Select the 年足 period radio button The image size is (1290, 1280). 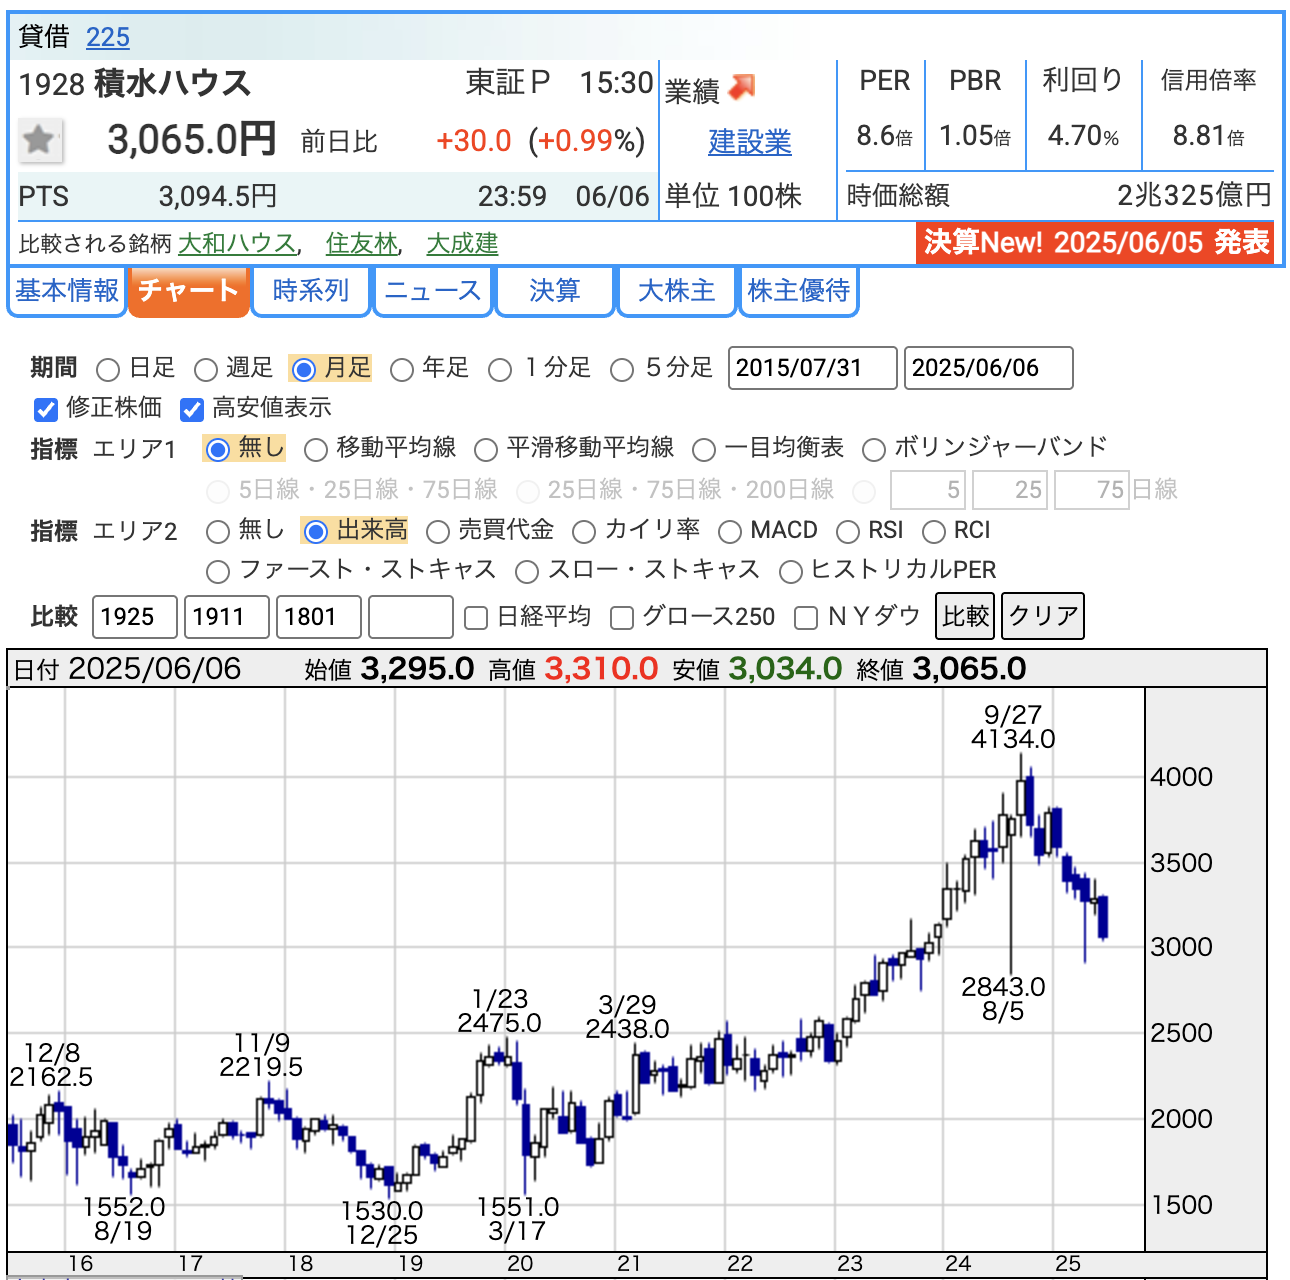(x=402, y=370)
